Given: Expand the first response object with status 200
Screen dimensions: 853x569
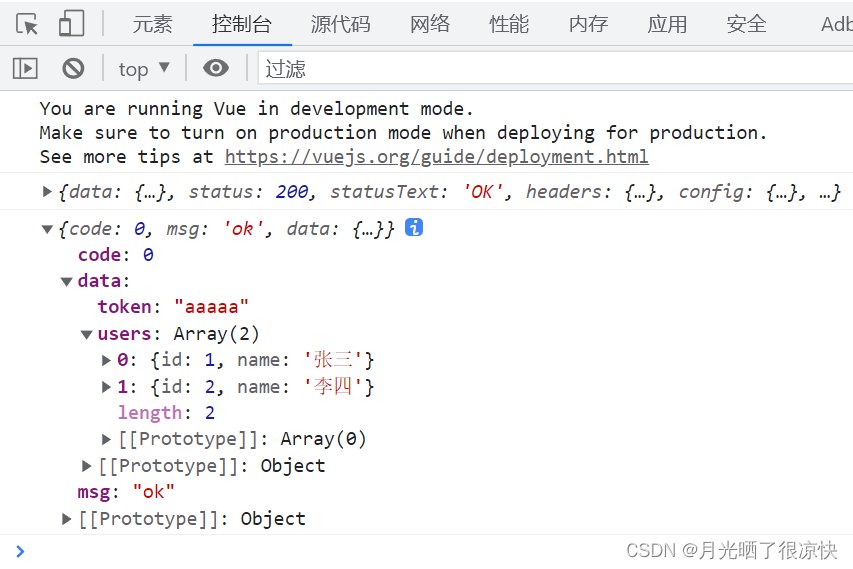Looking at the screenshot, I should 48,191.
